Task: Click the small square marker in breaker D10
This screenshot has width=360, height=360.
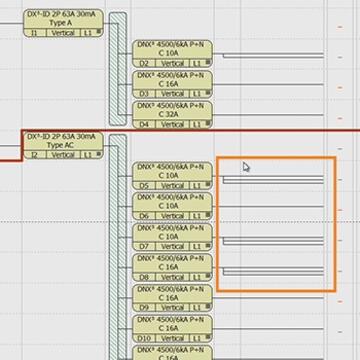Action: pos(208,337)
